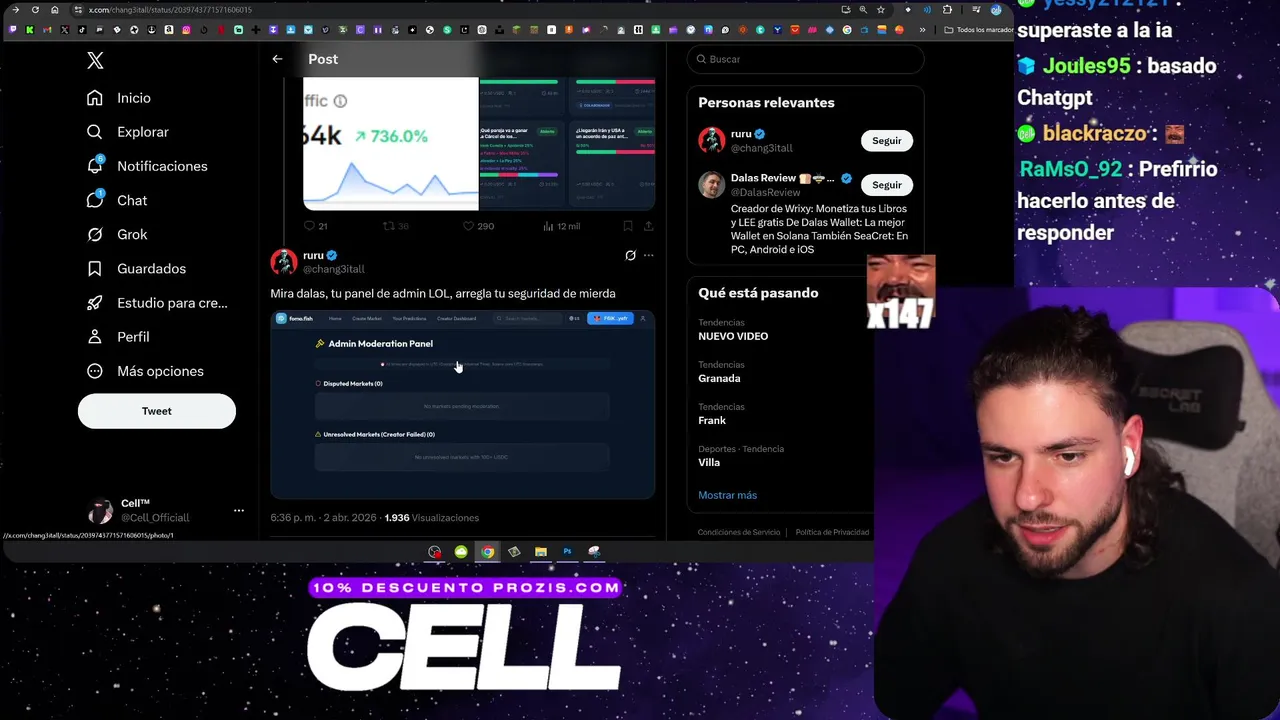Click the 1.936 Visualizaciones link
The height and width of the screenshot is (720, 1280).
click(x=432, y=518)
